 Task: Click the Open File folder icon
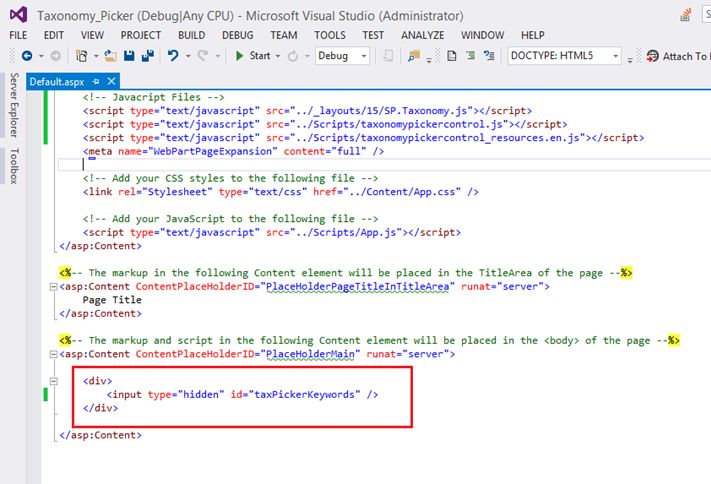(110, 56)
